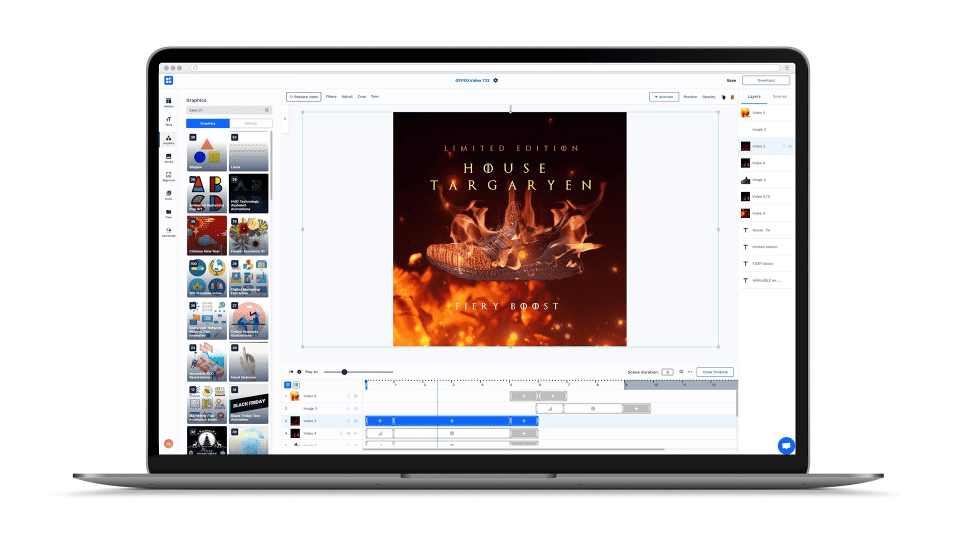Click the Close Timeline button
Image resolution: width=960 pixels, height=540 pixels.
[715, 371]
